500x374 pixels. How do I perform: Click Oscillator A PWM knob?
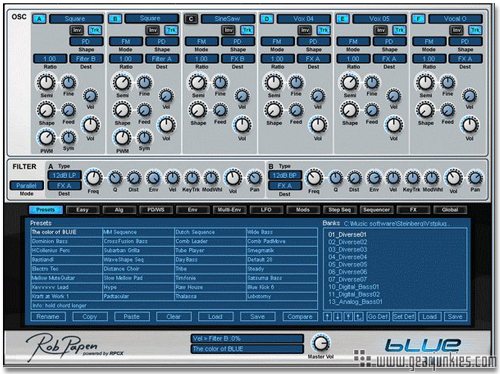(46, 138)
